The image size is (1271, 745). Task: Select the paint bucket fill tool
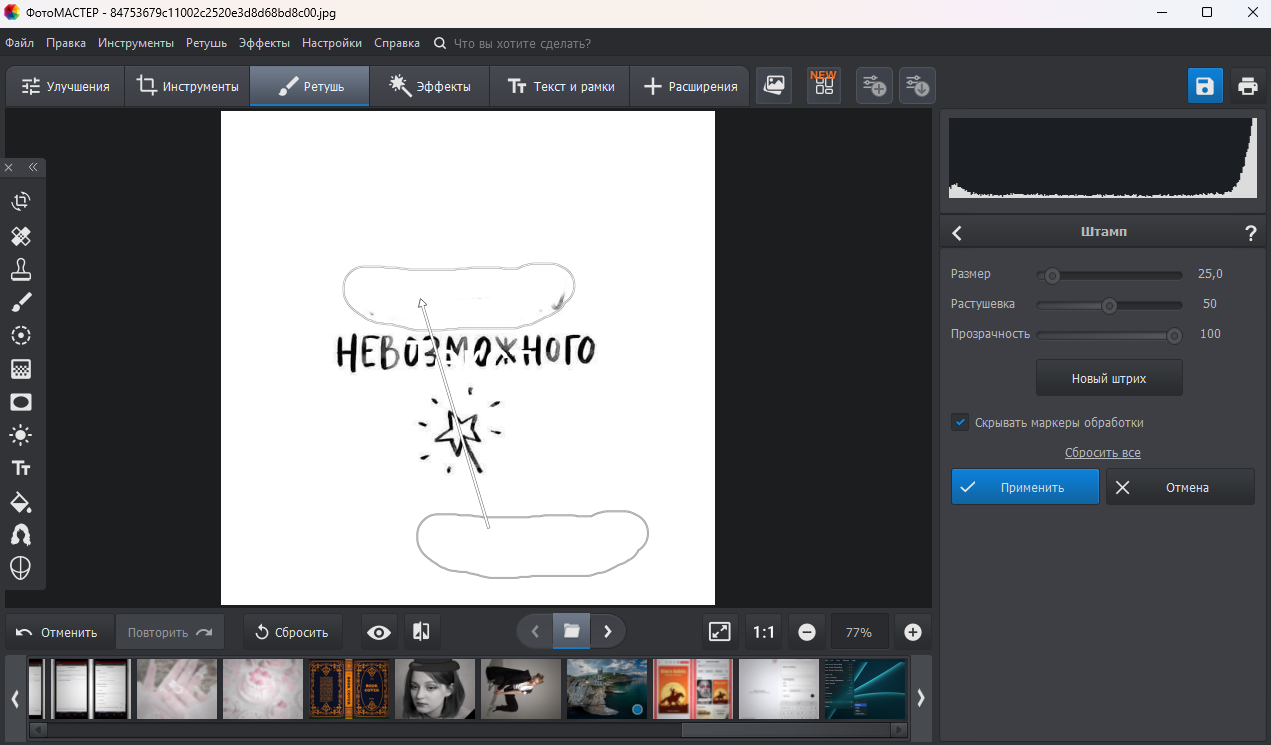[21, 502]
